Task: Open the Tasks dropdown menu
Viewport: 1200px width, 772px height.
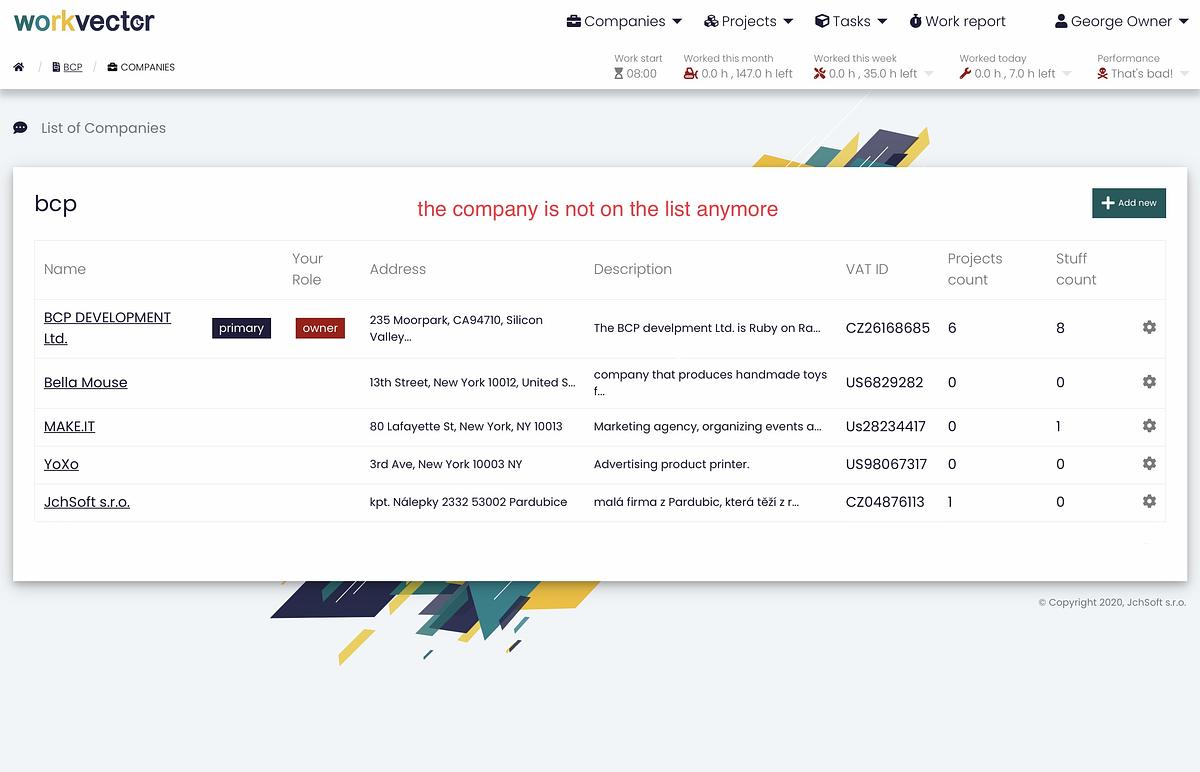Action: click(x=850, y=21)
